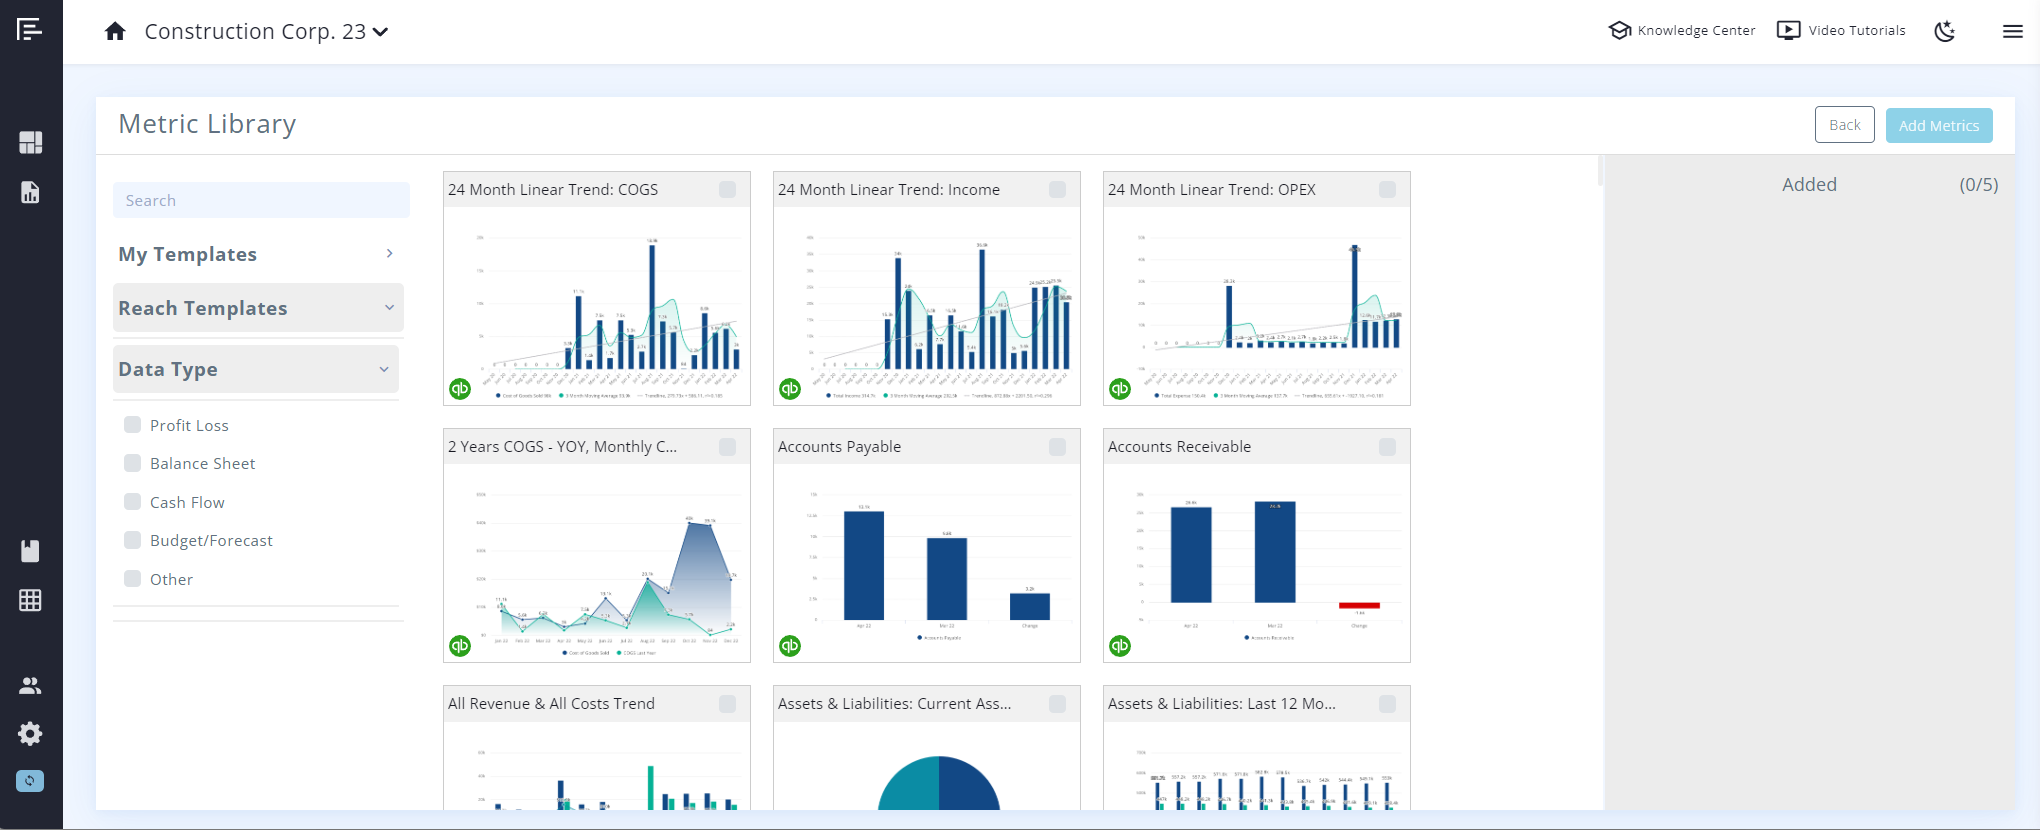2040x830 pixels.
Task: Select Assets & Liabilities: Last 12 Months checkbox
Action: (1387, 704)
